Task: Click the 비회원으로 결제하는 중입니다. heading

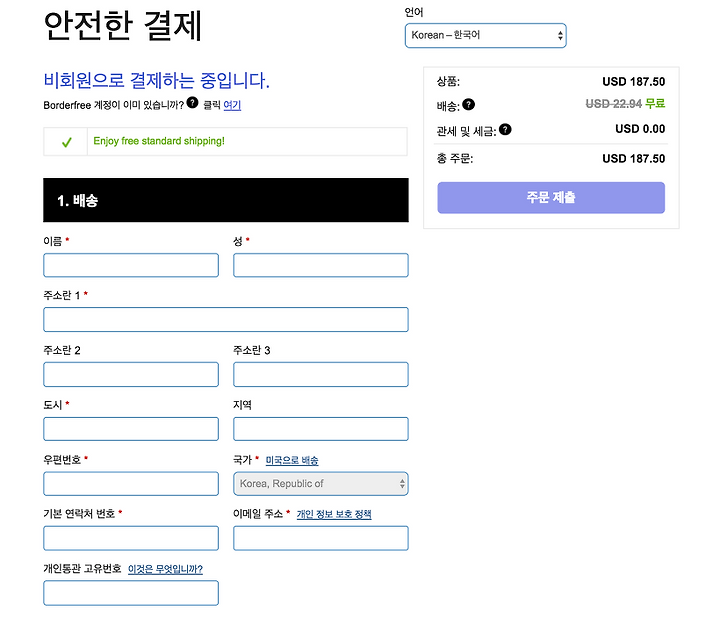Action: coord(157,80)
